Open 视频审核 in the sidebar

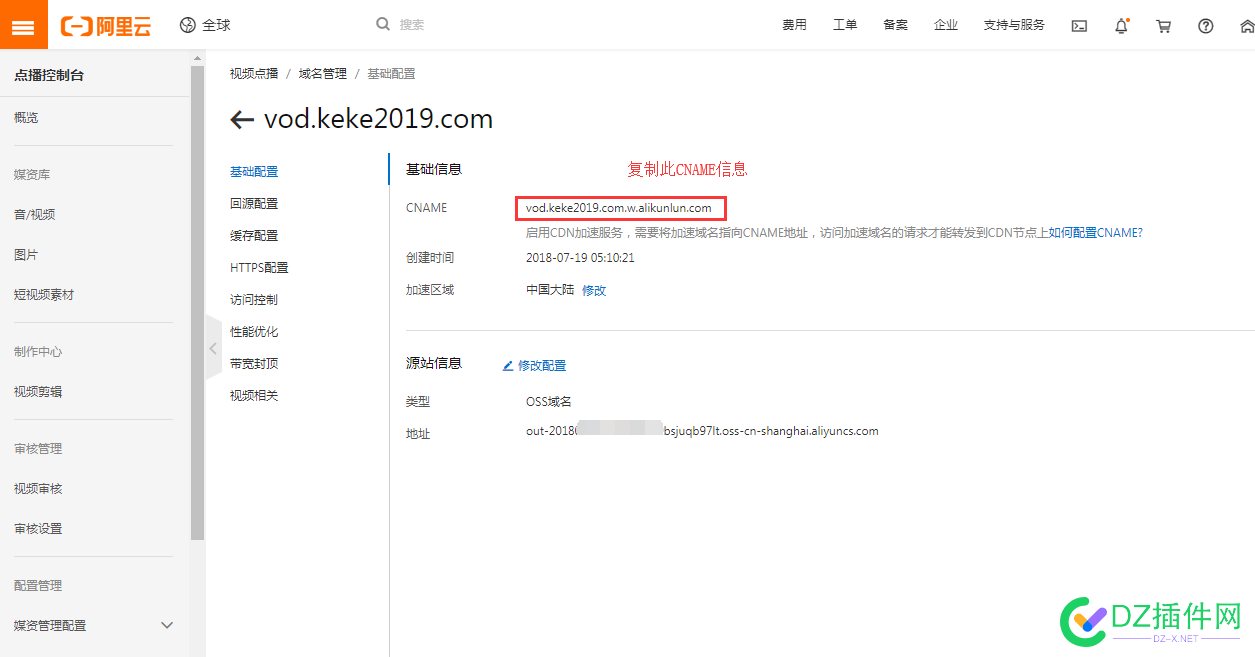coord(38,489)
